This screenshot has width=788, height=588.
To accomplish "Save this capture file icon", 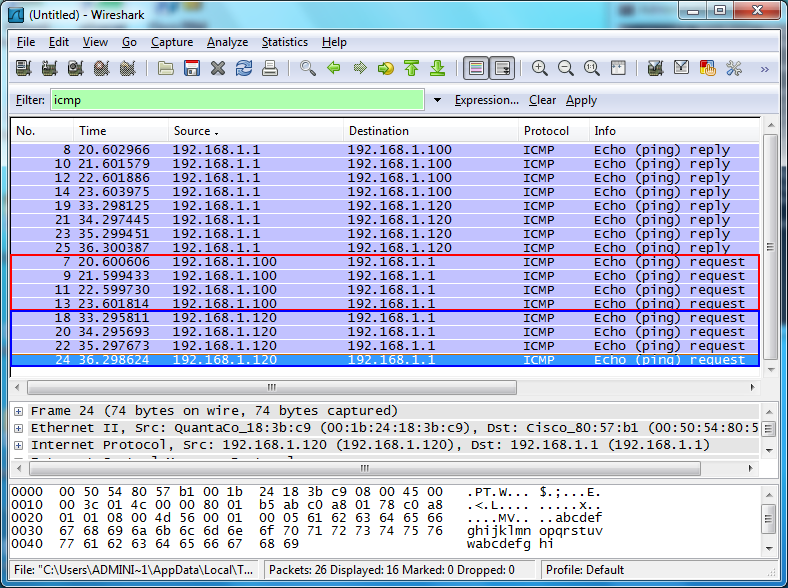I will [191, 68].
